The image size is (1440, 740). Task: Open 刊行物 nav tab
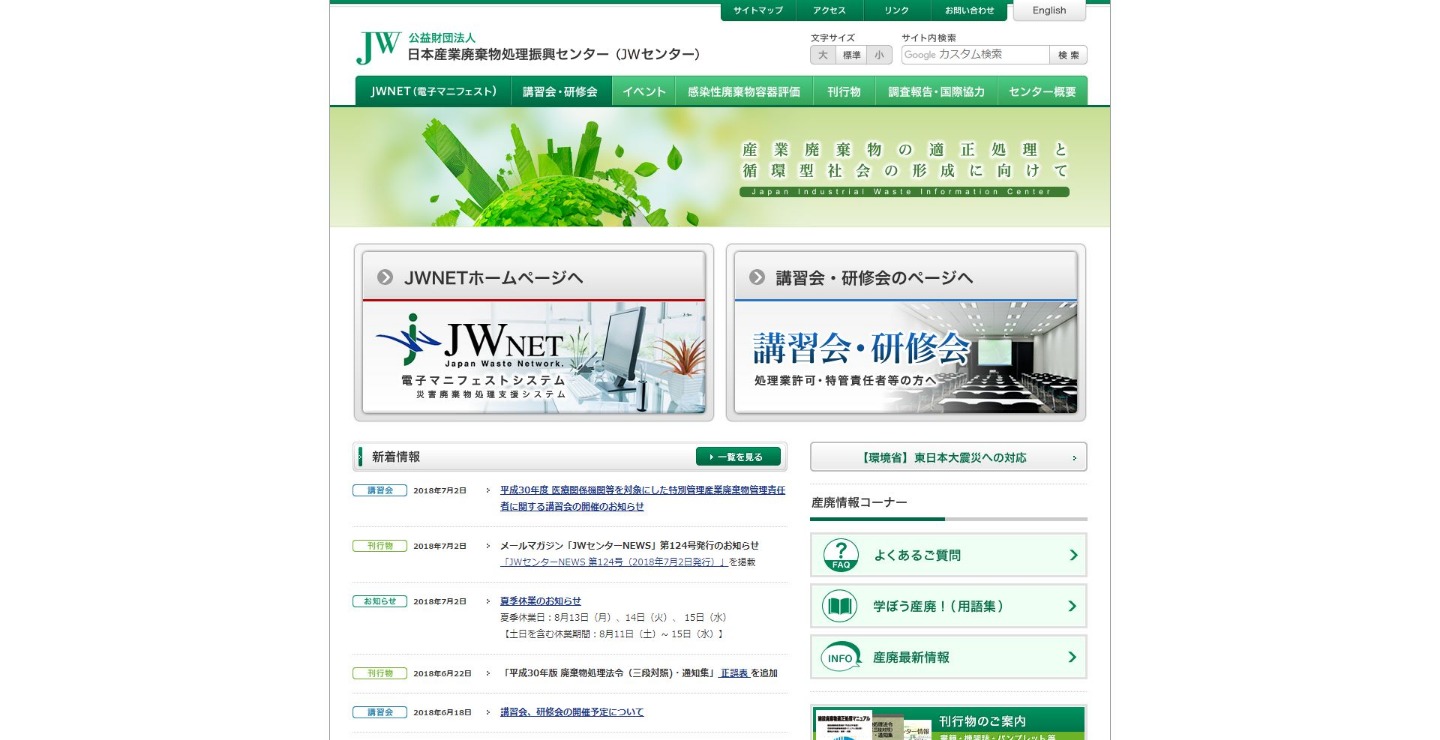(x=843, y=91)
